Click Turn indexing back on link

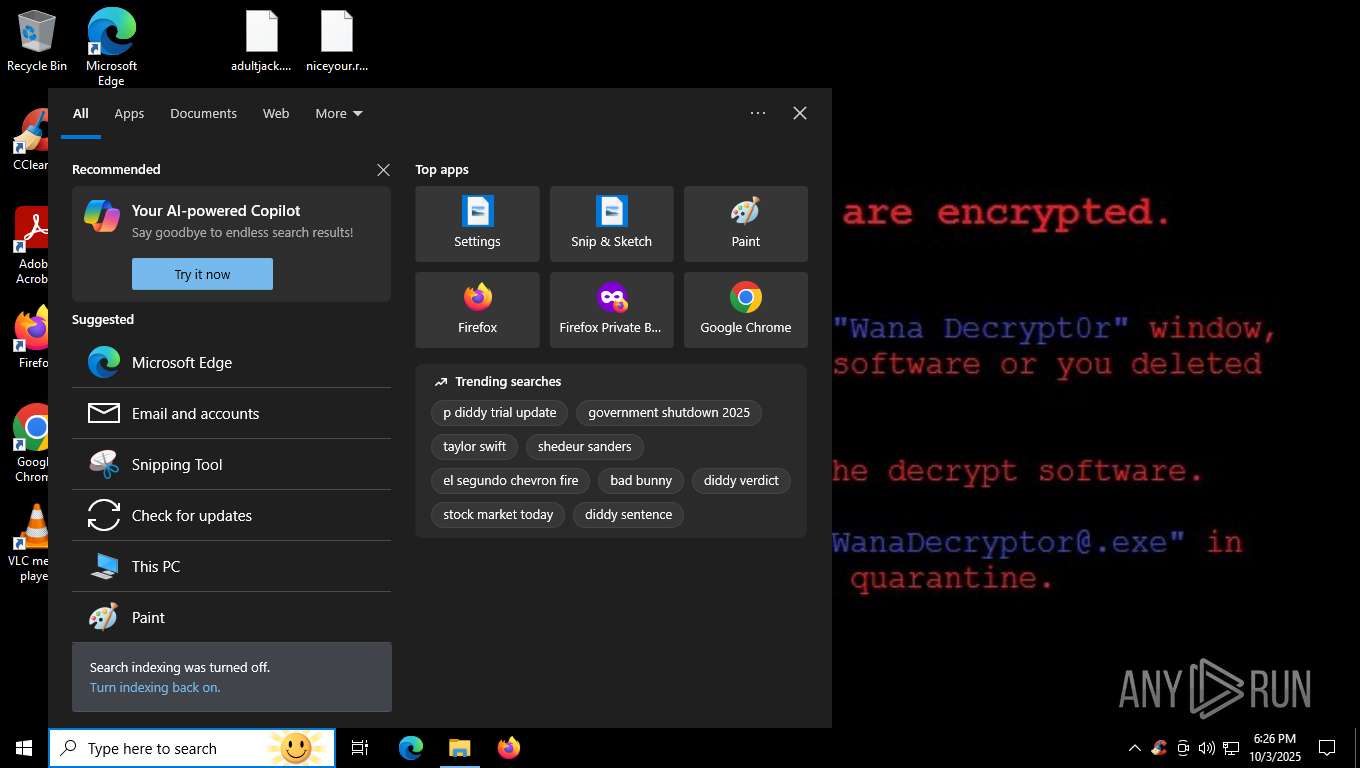coord(155,687)
